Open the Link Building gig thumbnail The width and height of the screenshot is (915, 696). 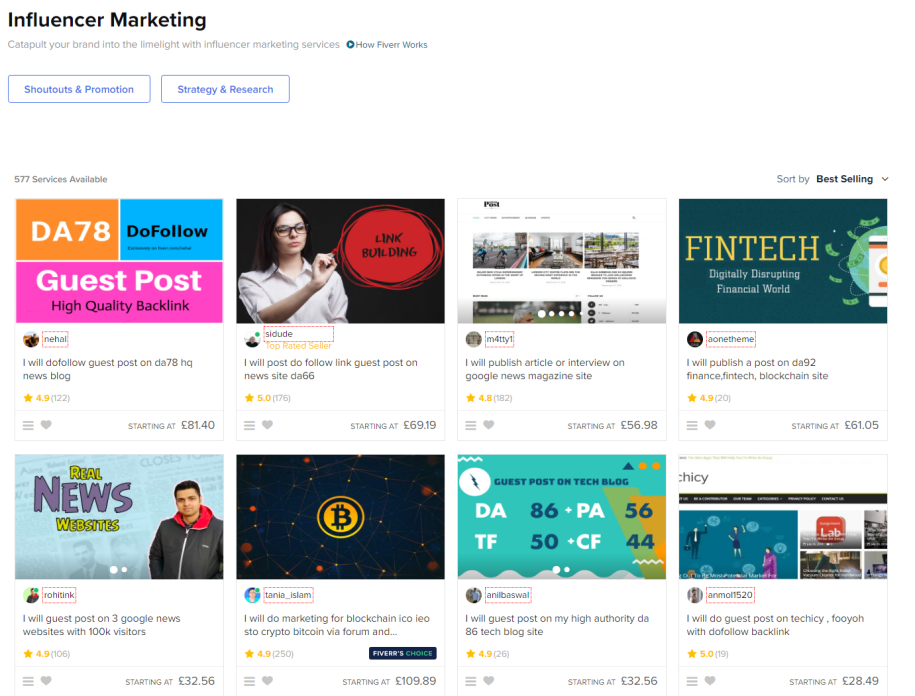tap(340, 261)
